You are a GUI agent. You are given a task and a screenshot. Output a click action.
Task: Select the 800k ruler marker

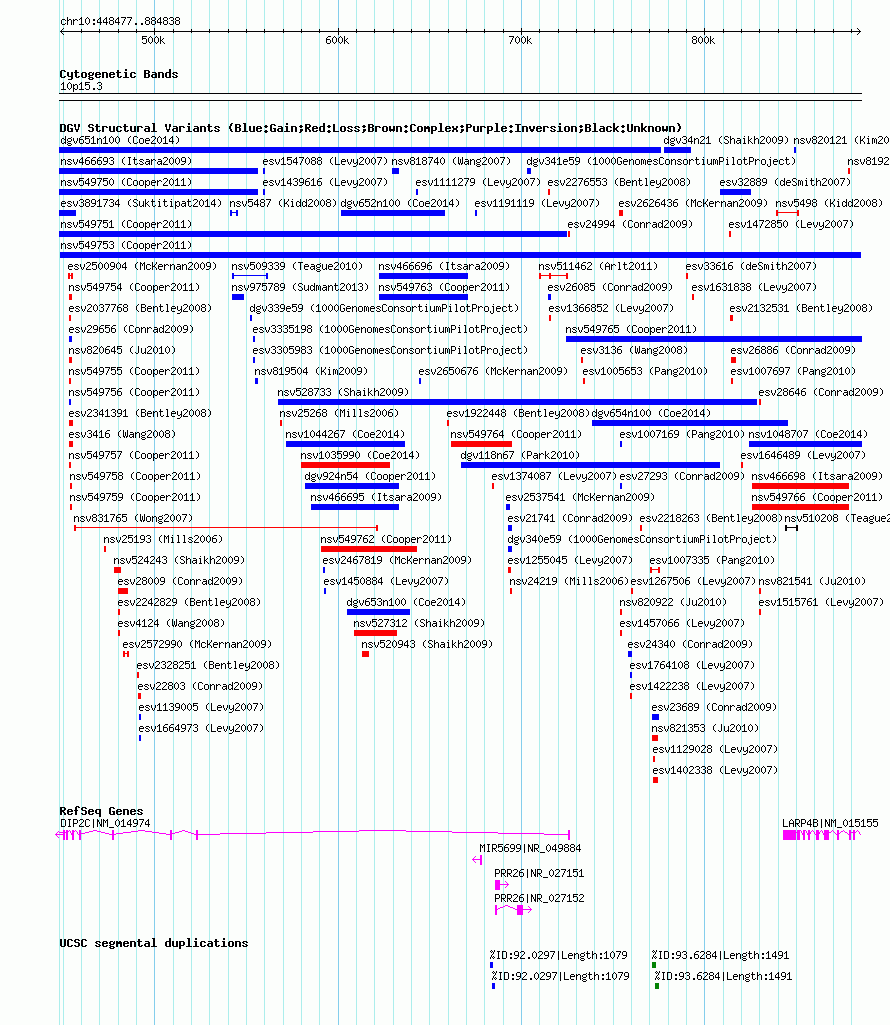point(703,41)
